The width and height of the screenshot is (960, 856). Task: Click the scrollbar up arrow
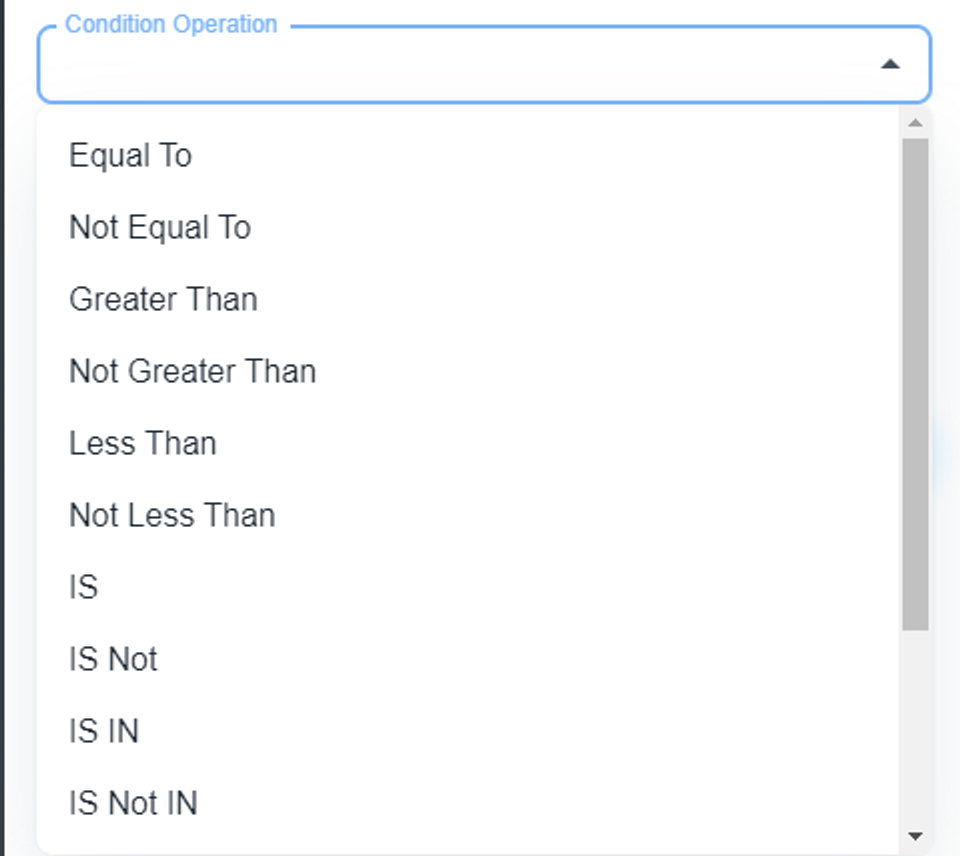[915, 123]
